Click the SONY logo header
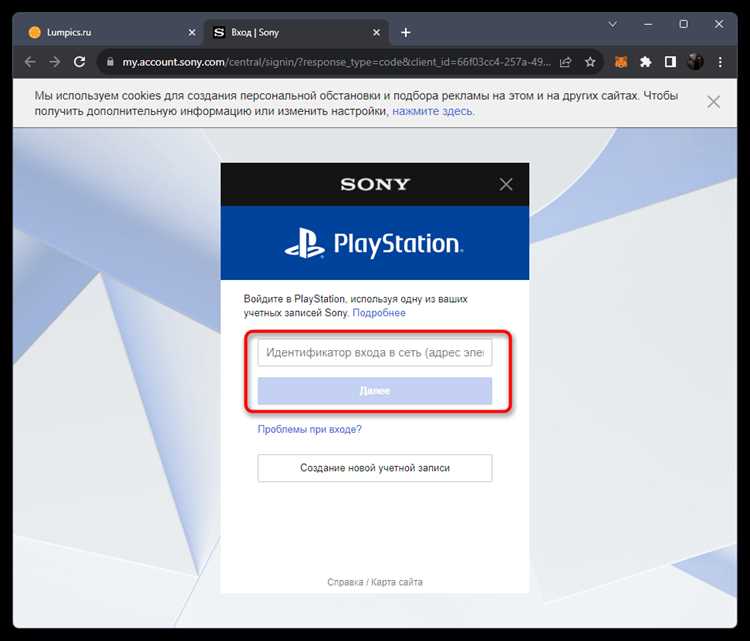 pyautogui.click(x=375, y=184)
